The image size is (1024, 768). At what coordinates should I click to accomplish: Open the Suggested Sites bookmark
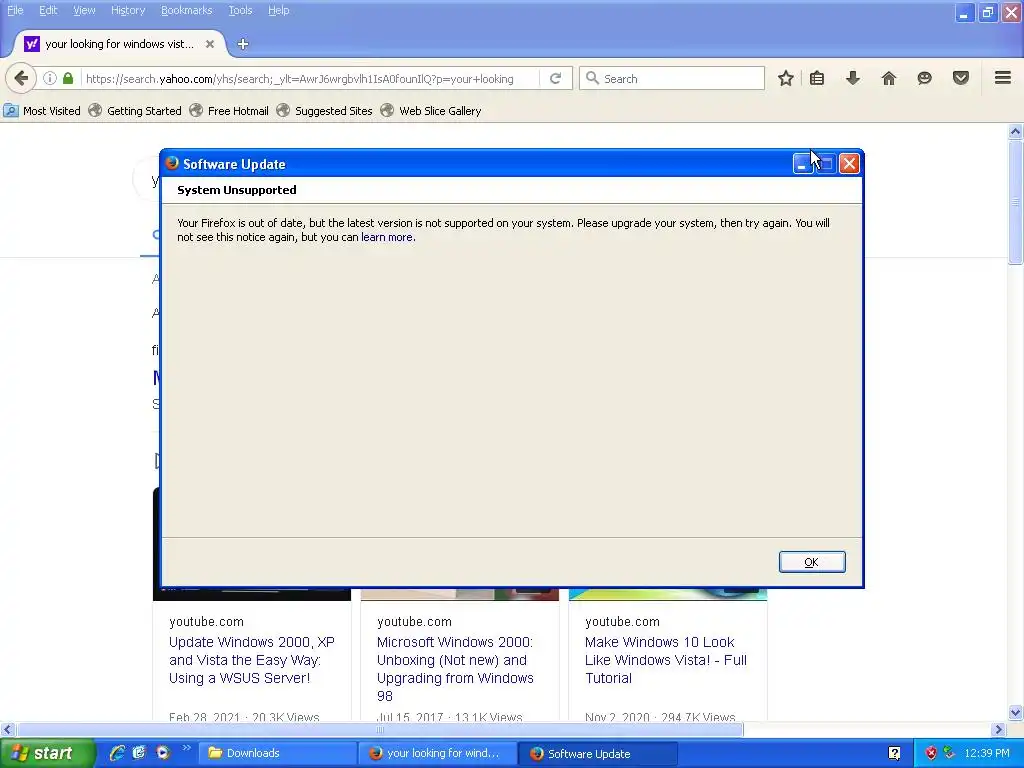coord(325,111)
